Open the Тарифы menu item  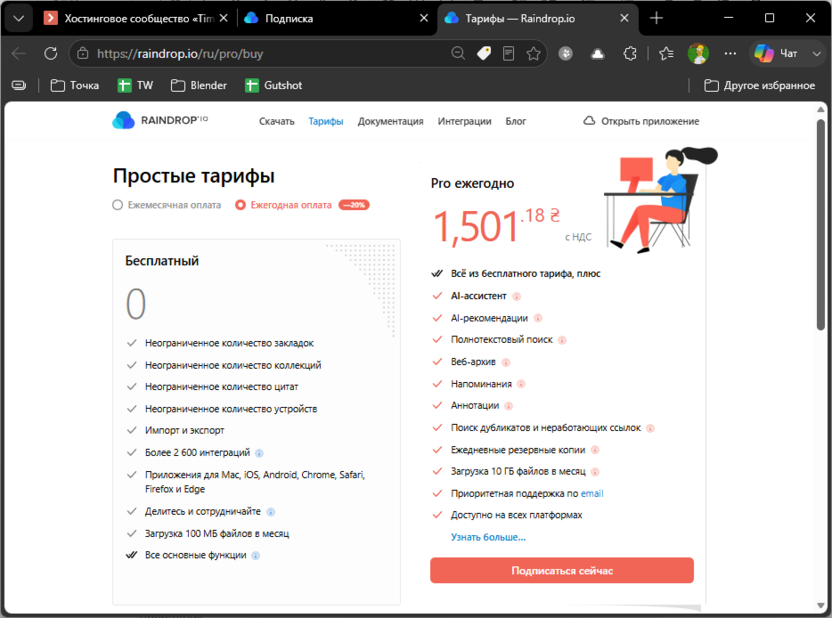326,121
